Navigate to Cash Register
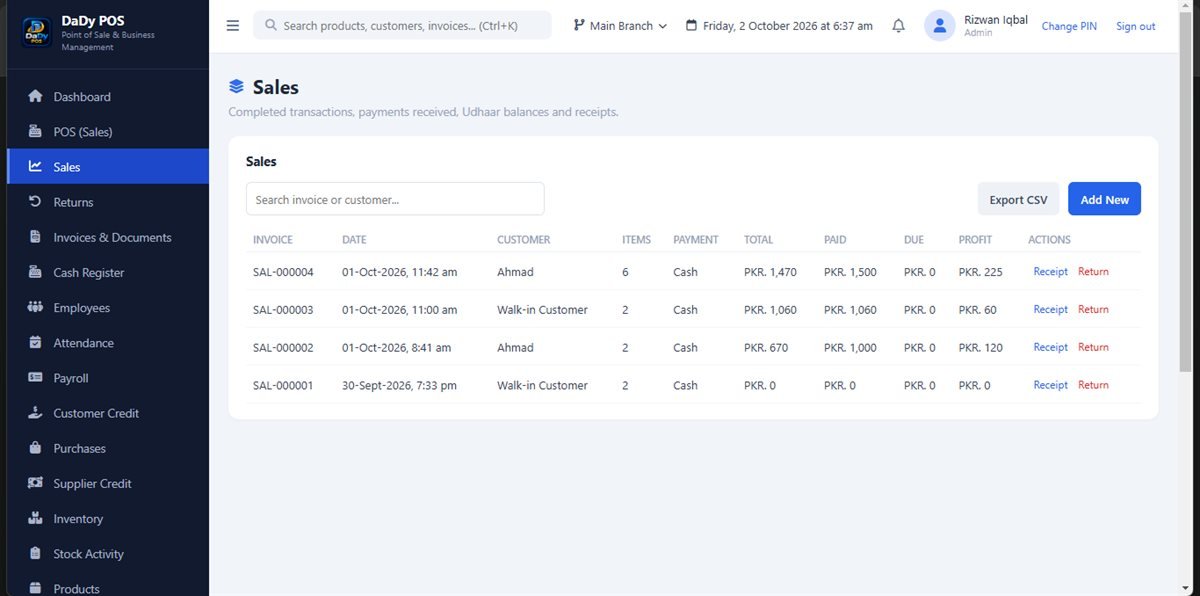 108,272
